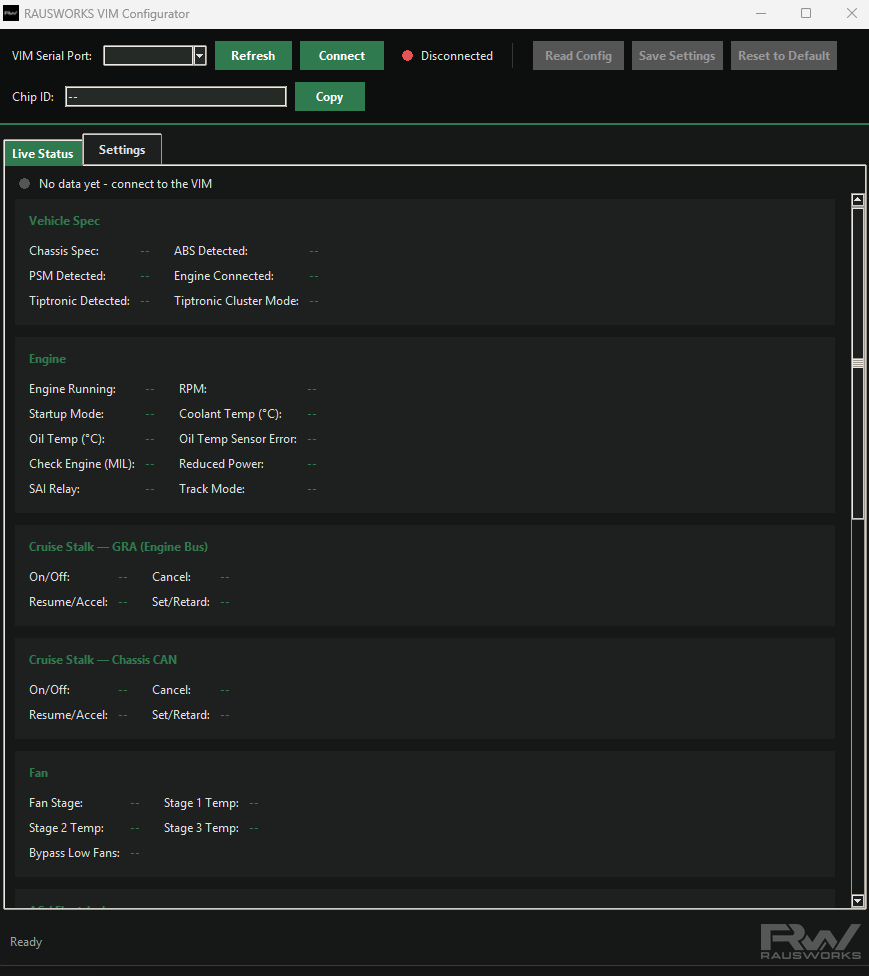This screenshot has width=869, height=976.
Task: Click the 'Fan Stage:' label
Action: pyautogui.click(x=56, y=803)
